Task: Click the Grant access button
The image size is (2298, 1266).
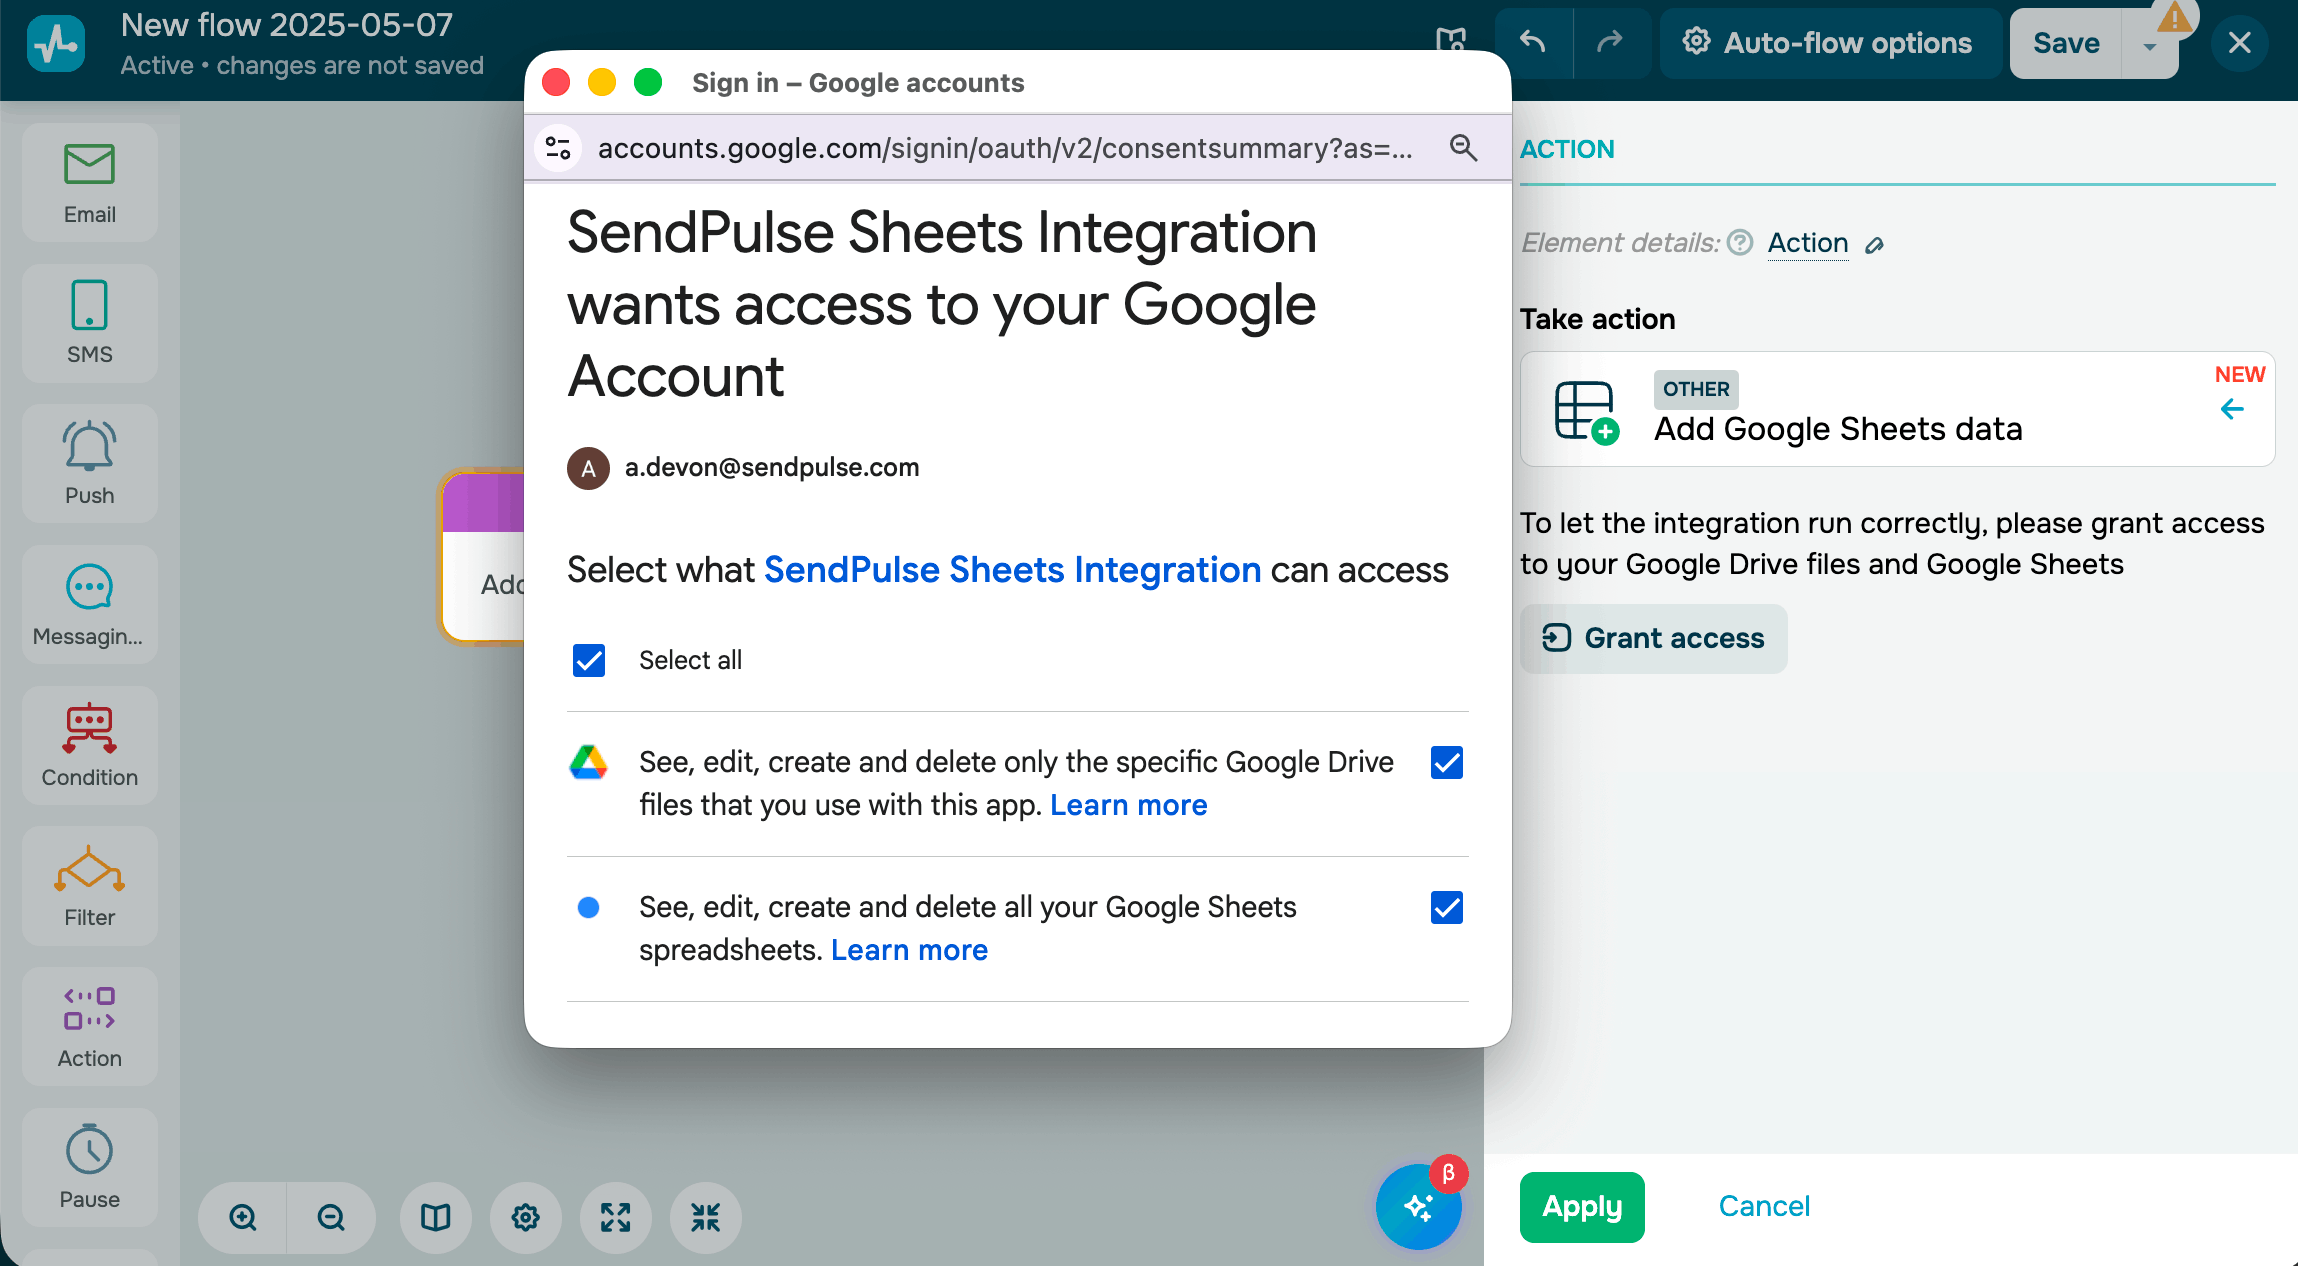Action: (1654, 638)
